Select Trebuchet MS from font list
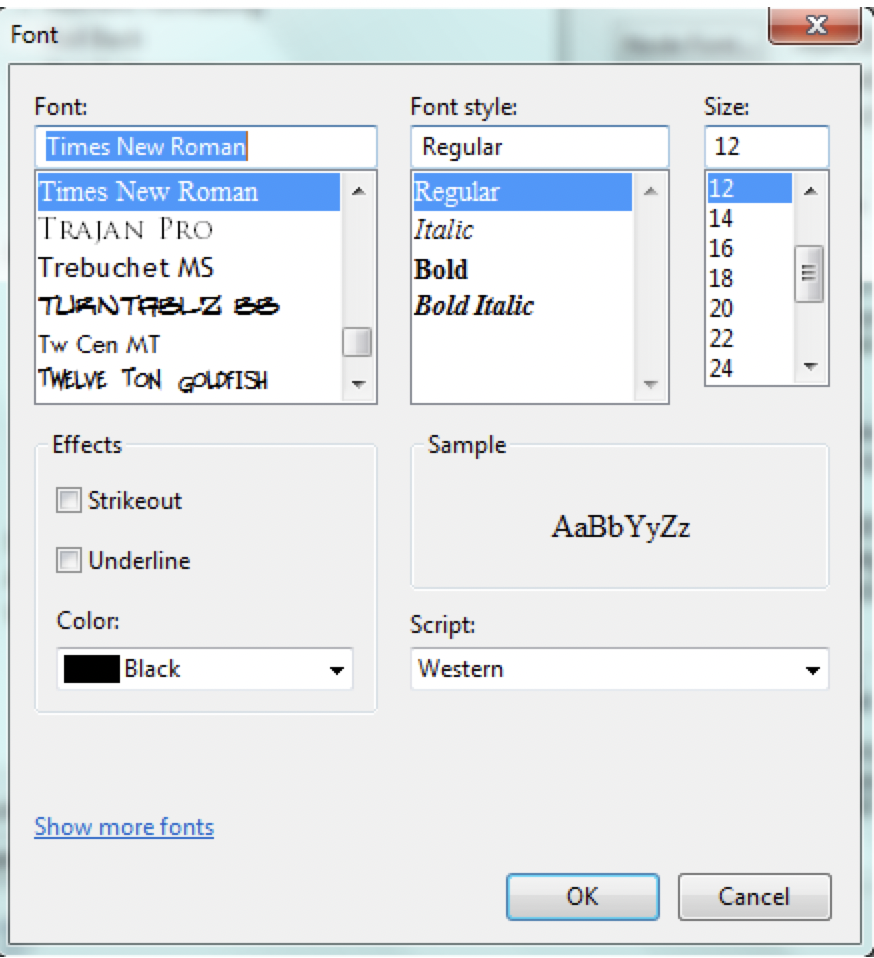This screenshot has height=958, width=874. tap(126, 268)
